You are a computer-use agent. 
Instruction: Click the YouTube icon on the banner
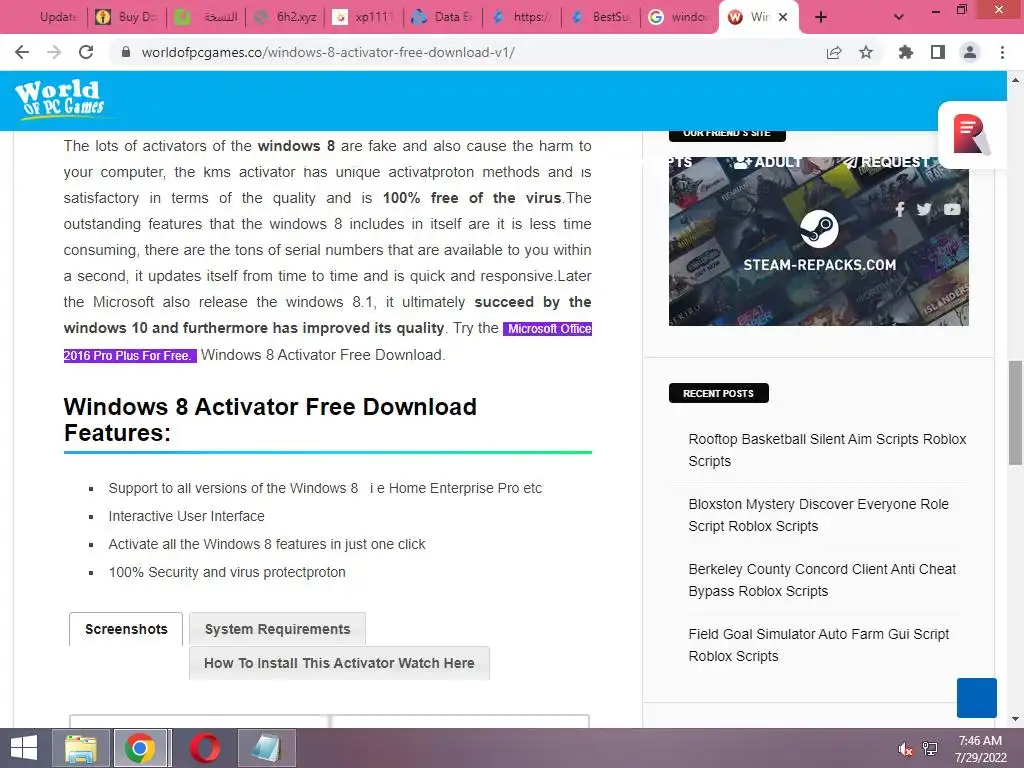tap(952, 210)
